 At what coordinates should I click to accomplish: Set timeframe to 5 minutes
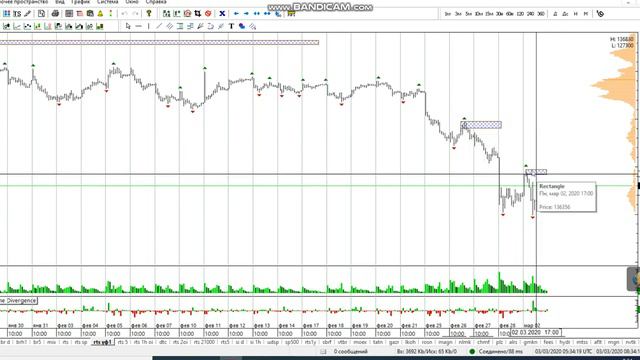(x=469, y=14)
